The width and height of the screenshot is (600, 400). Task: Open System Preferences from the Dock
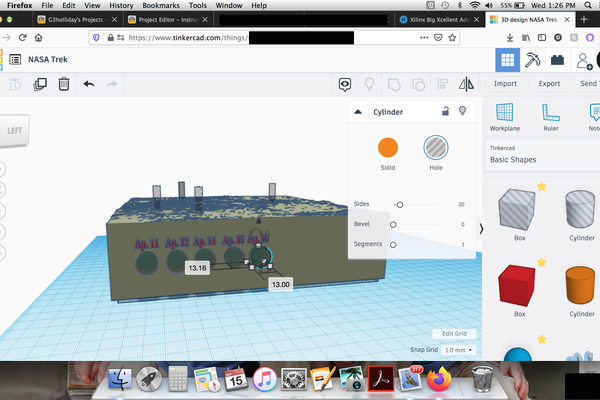pos(293,379)
